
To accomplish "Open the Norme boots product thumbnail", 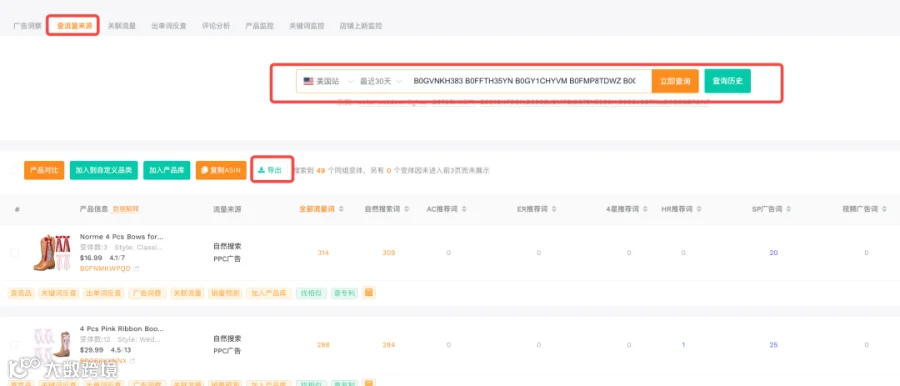I will pyautogui.click(x=52, y=253).
